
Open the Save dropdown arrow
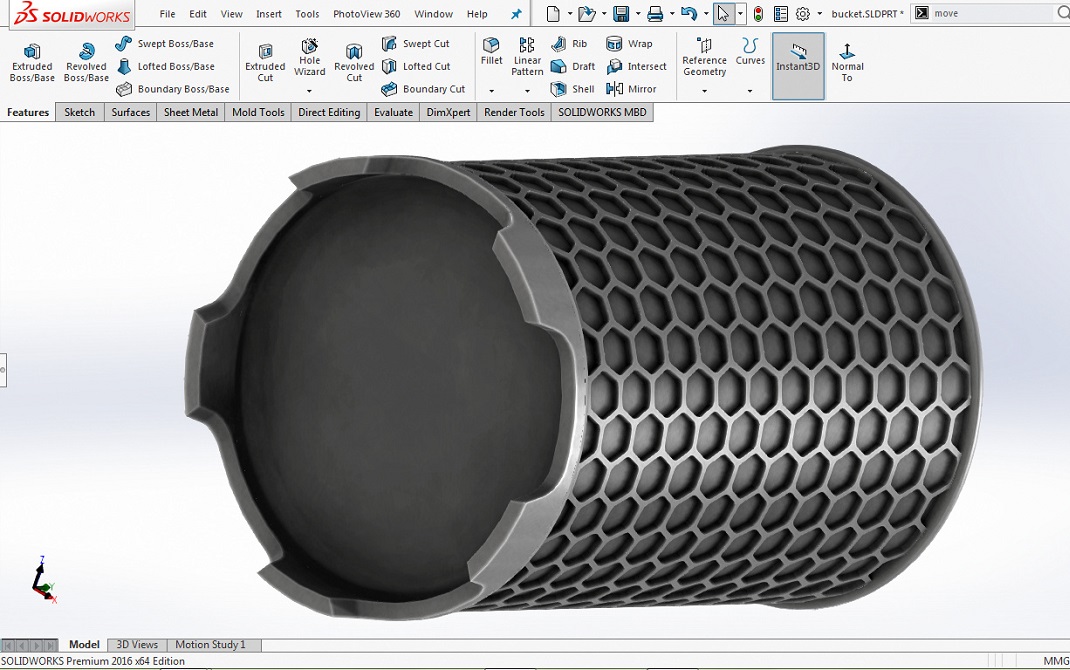click(638, 14)
